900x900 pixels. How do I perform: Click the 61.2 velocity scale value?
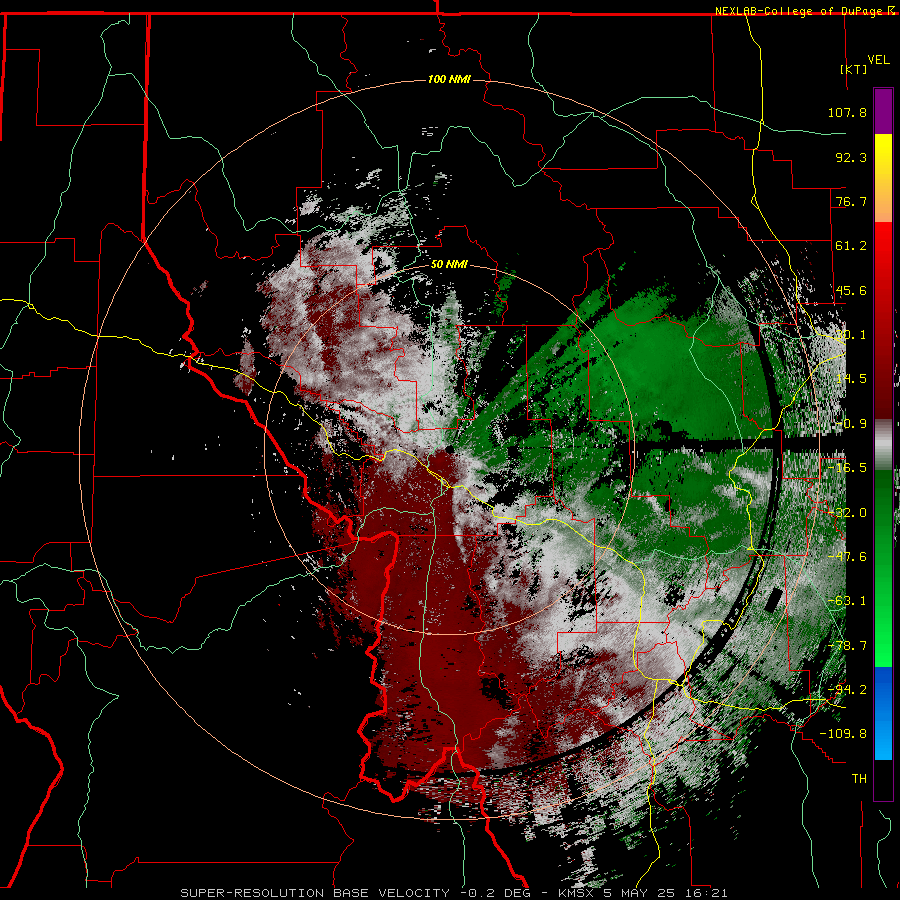pyautogui.click(x=851, y=246)
